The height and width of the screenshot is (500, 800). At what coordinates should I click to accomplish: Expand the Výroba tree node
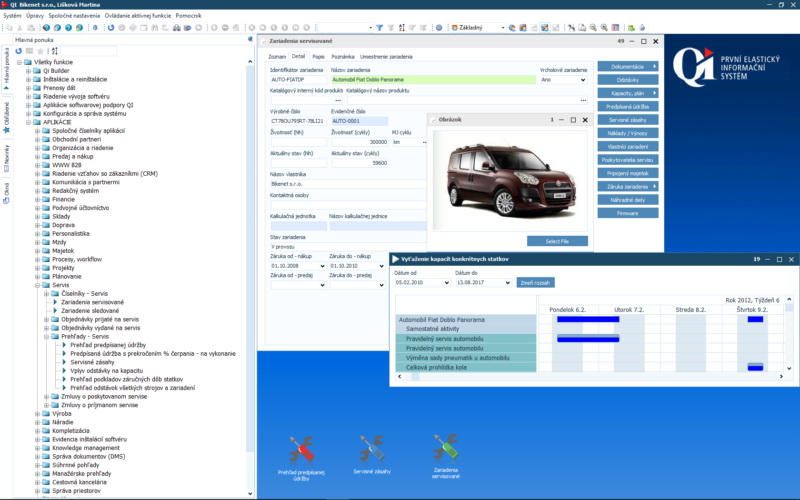37,414
